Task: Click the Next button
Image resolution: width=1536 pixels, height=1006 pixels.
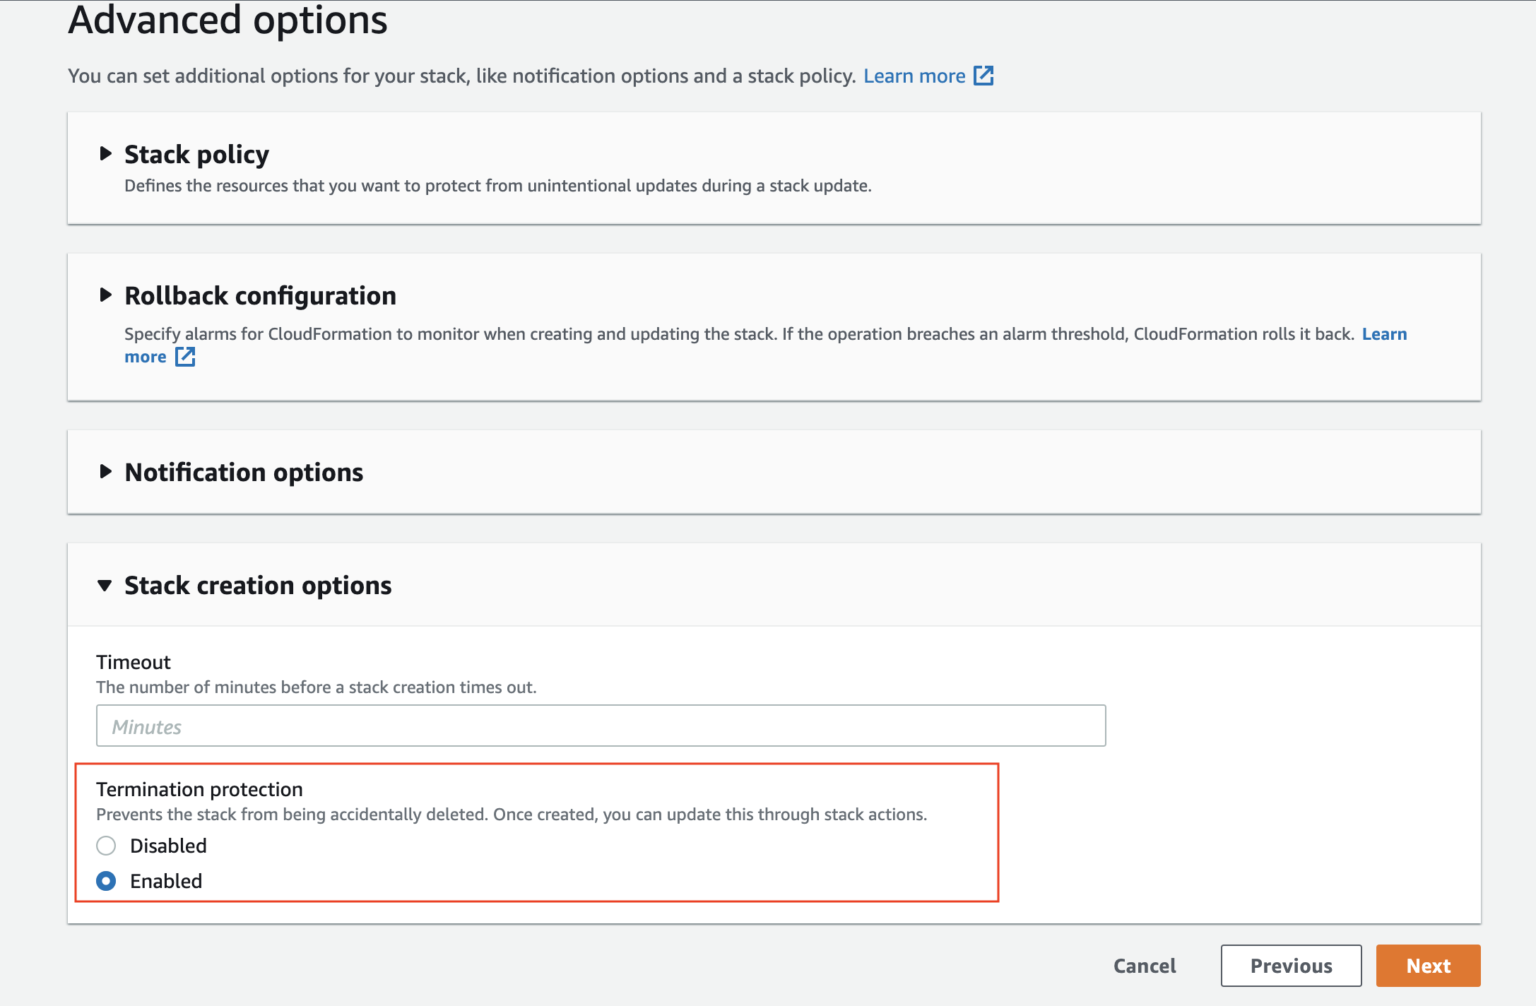Action: (1428, 965)
